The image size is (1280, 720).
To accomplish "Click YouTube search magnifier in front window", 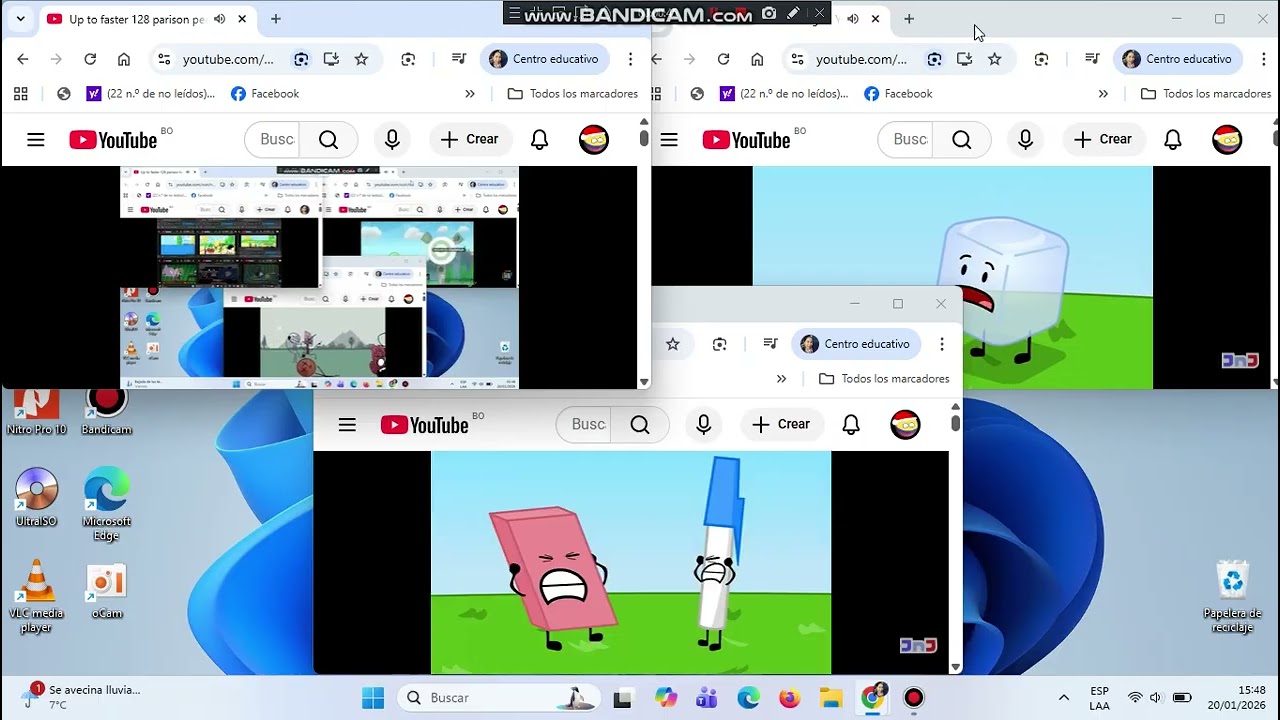I will point(640,425).
